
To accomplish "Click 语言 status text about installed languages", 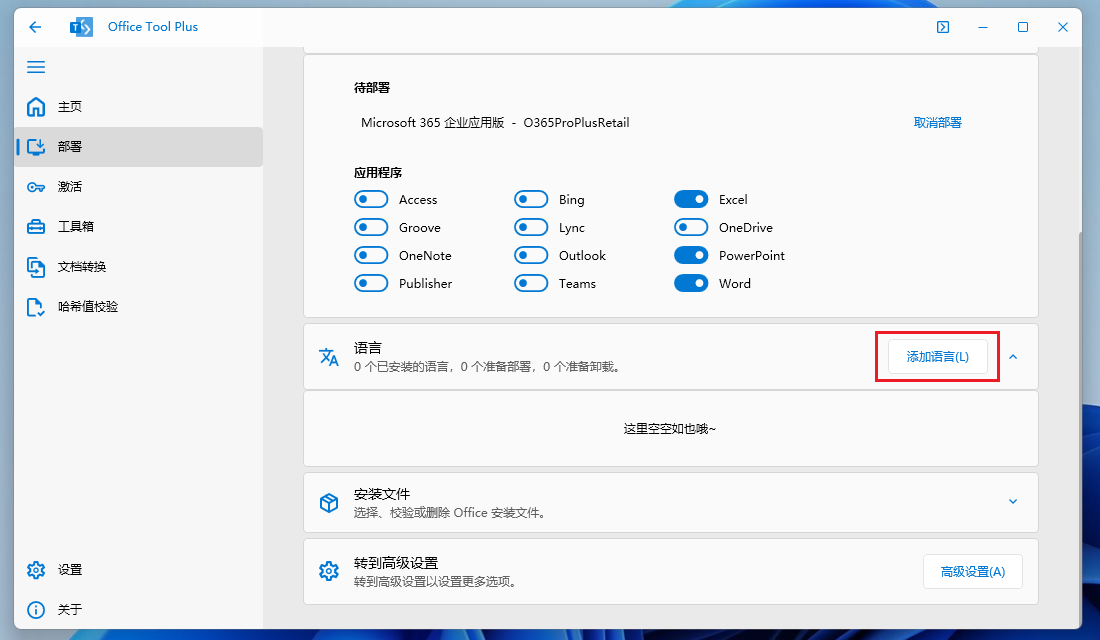I will (489, 367).
